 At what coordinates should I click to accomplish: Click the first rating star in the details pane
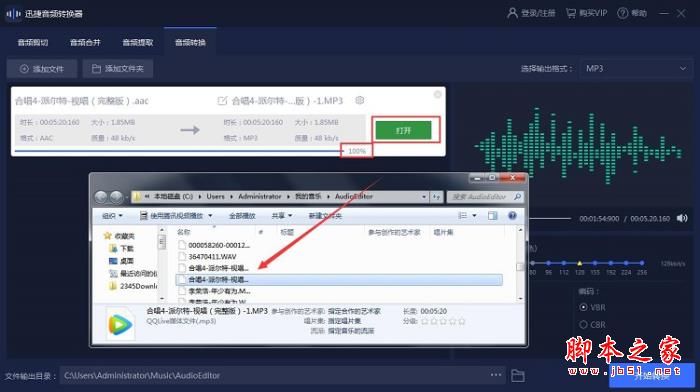point(425,321)
